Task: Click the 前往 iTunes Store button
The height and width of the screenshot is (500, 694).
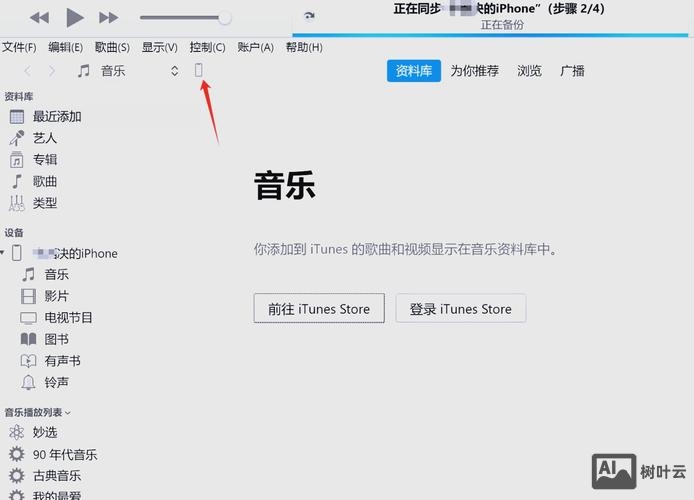Action: click(x=319, y=308)
